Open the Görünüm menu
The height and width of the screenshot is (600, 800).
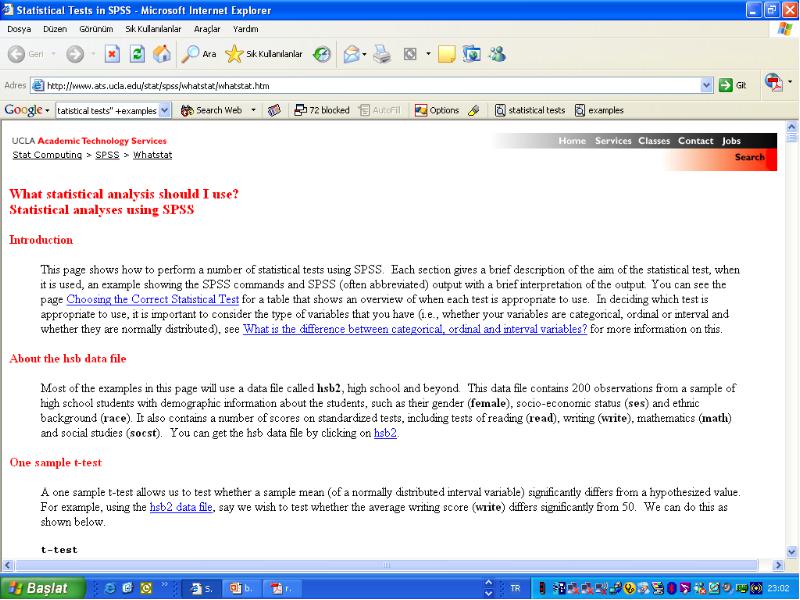[x=96, y=29]
